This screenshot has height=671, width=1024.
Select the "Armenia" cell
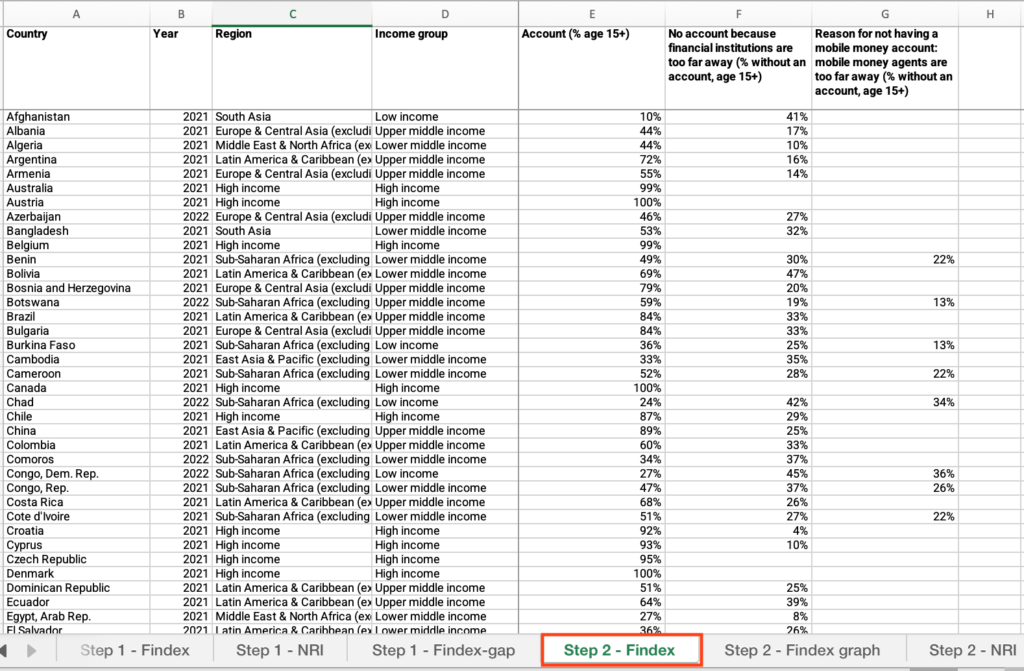point(76,174)
